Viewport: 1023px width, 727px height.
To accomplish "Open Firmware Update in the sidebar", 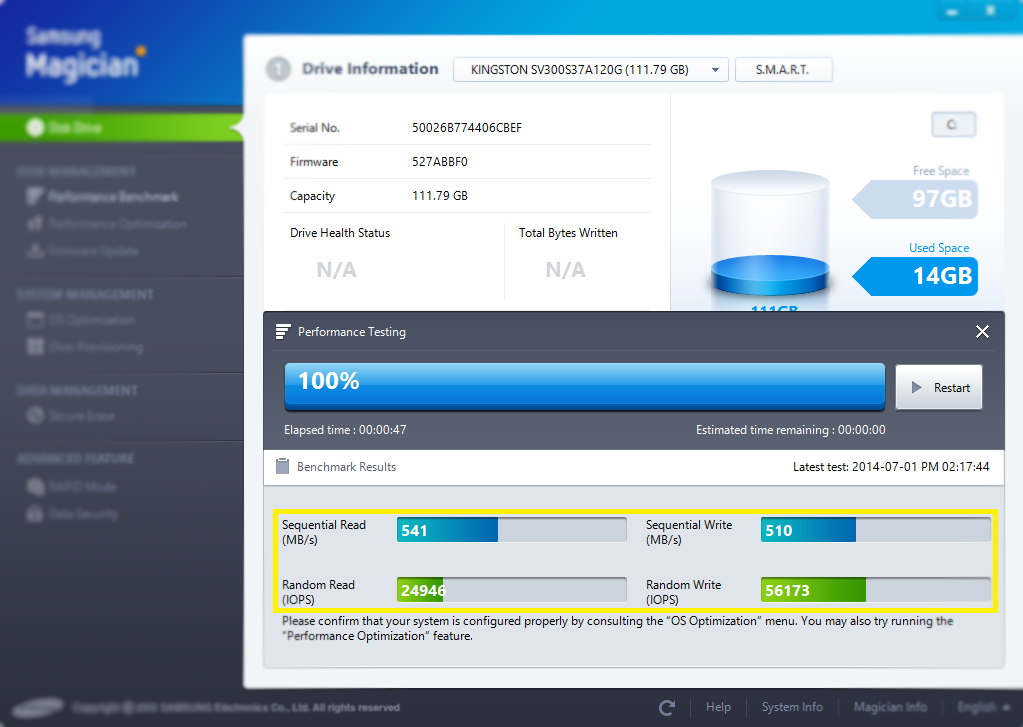I will (83, 251).
